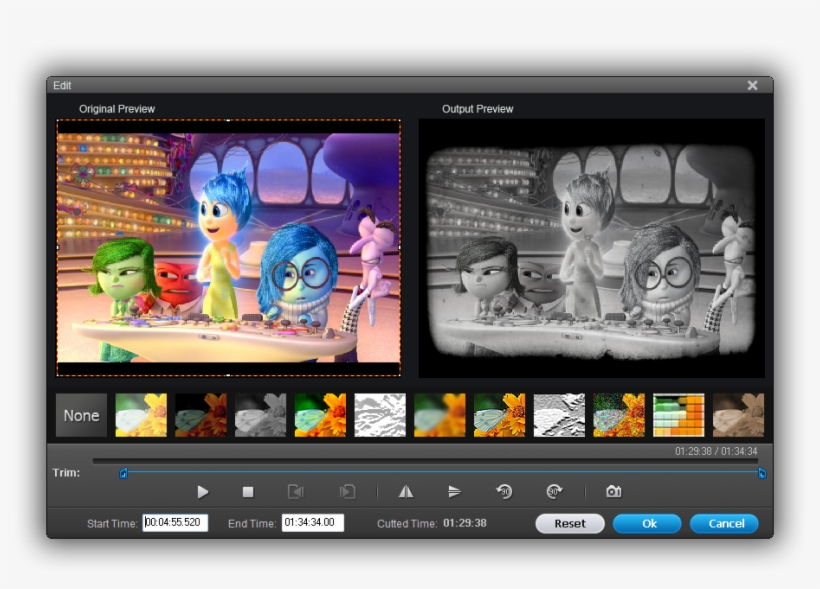The image size is (820, 589).
Task: Click the End Time input box
Action: pyautogui.click(x=312, y=521)
